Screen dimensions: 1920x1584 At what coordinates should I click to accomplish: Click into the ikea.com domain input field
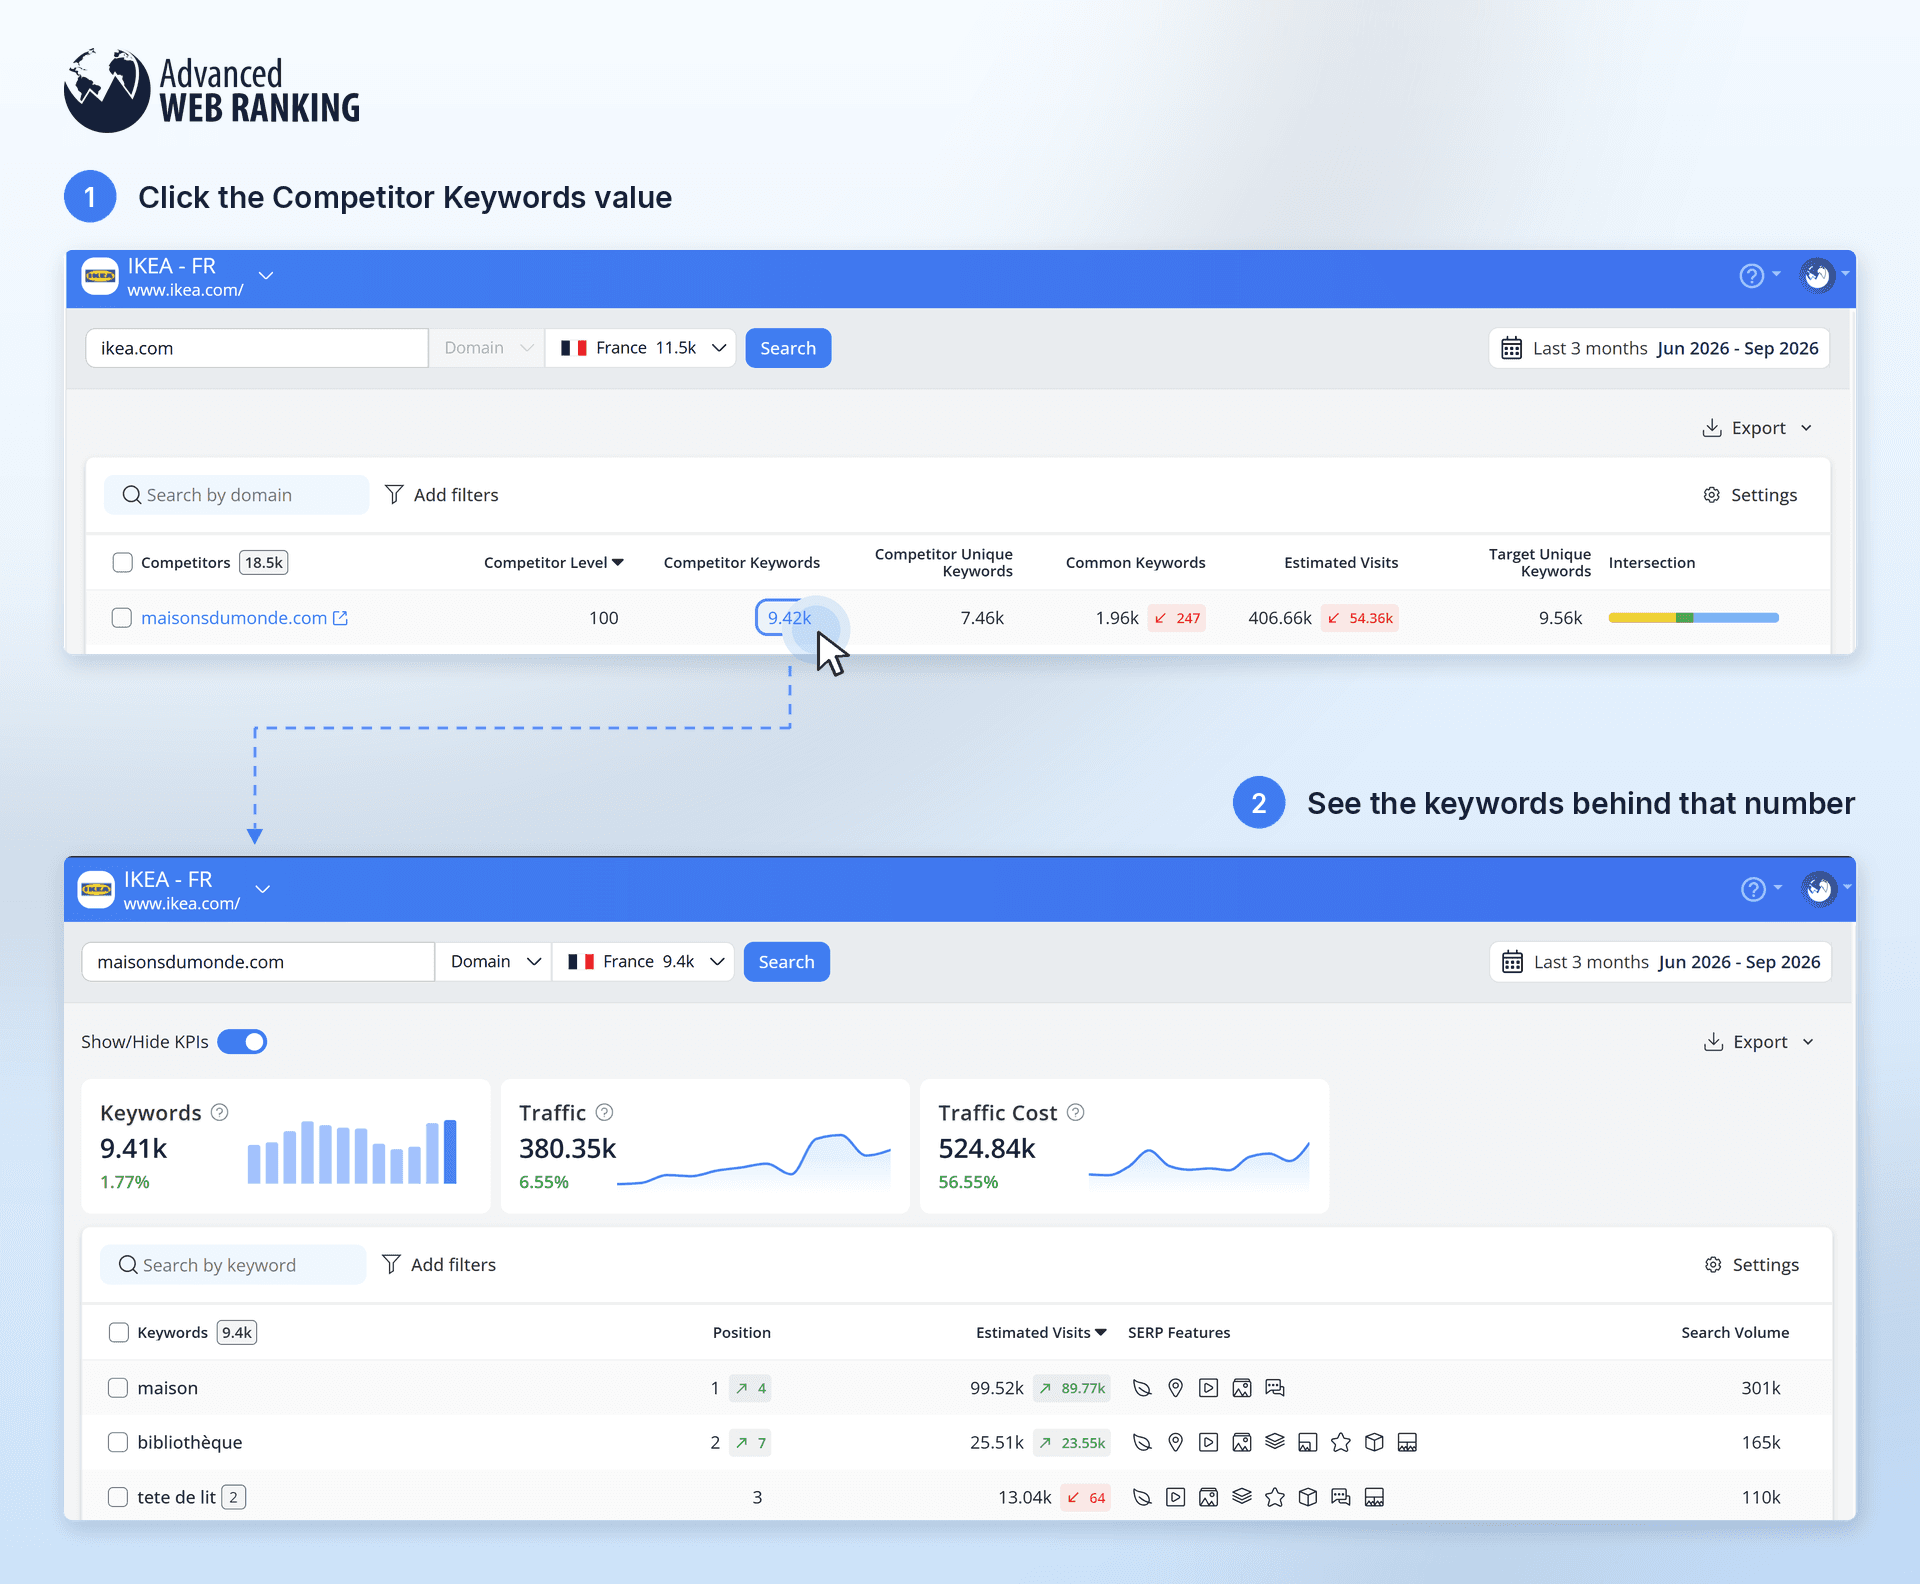pyautogui.click(x=257, y=348)
